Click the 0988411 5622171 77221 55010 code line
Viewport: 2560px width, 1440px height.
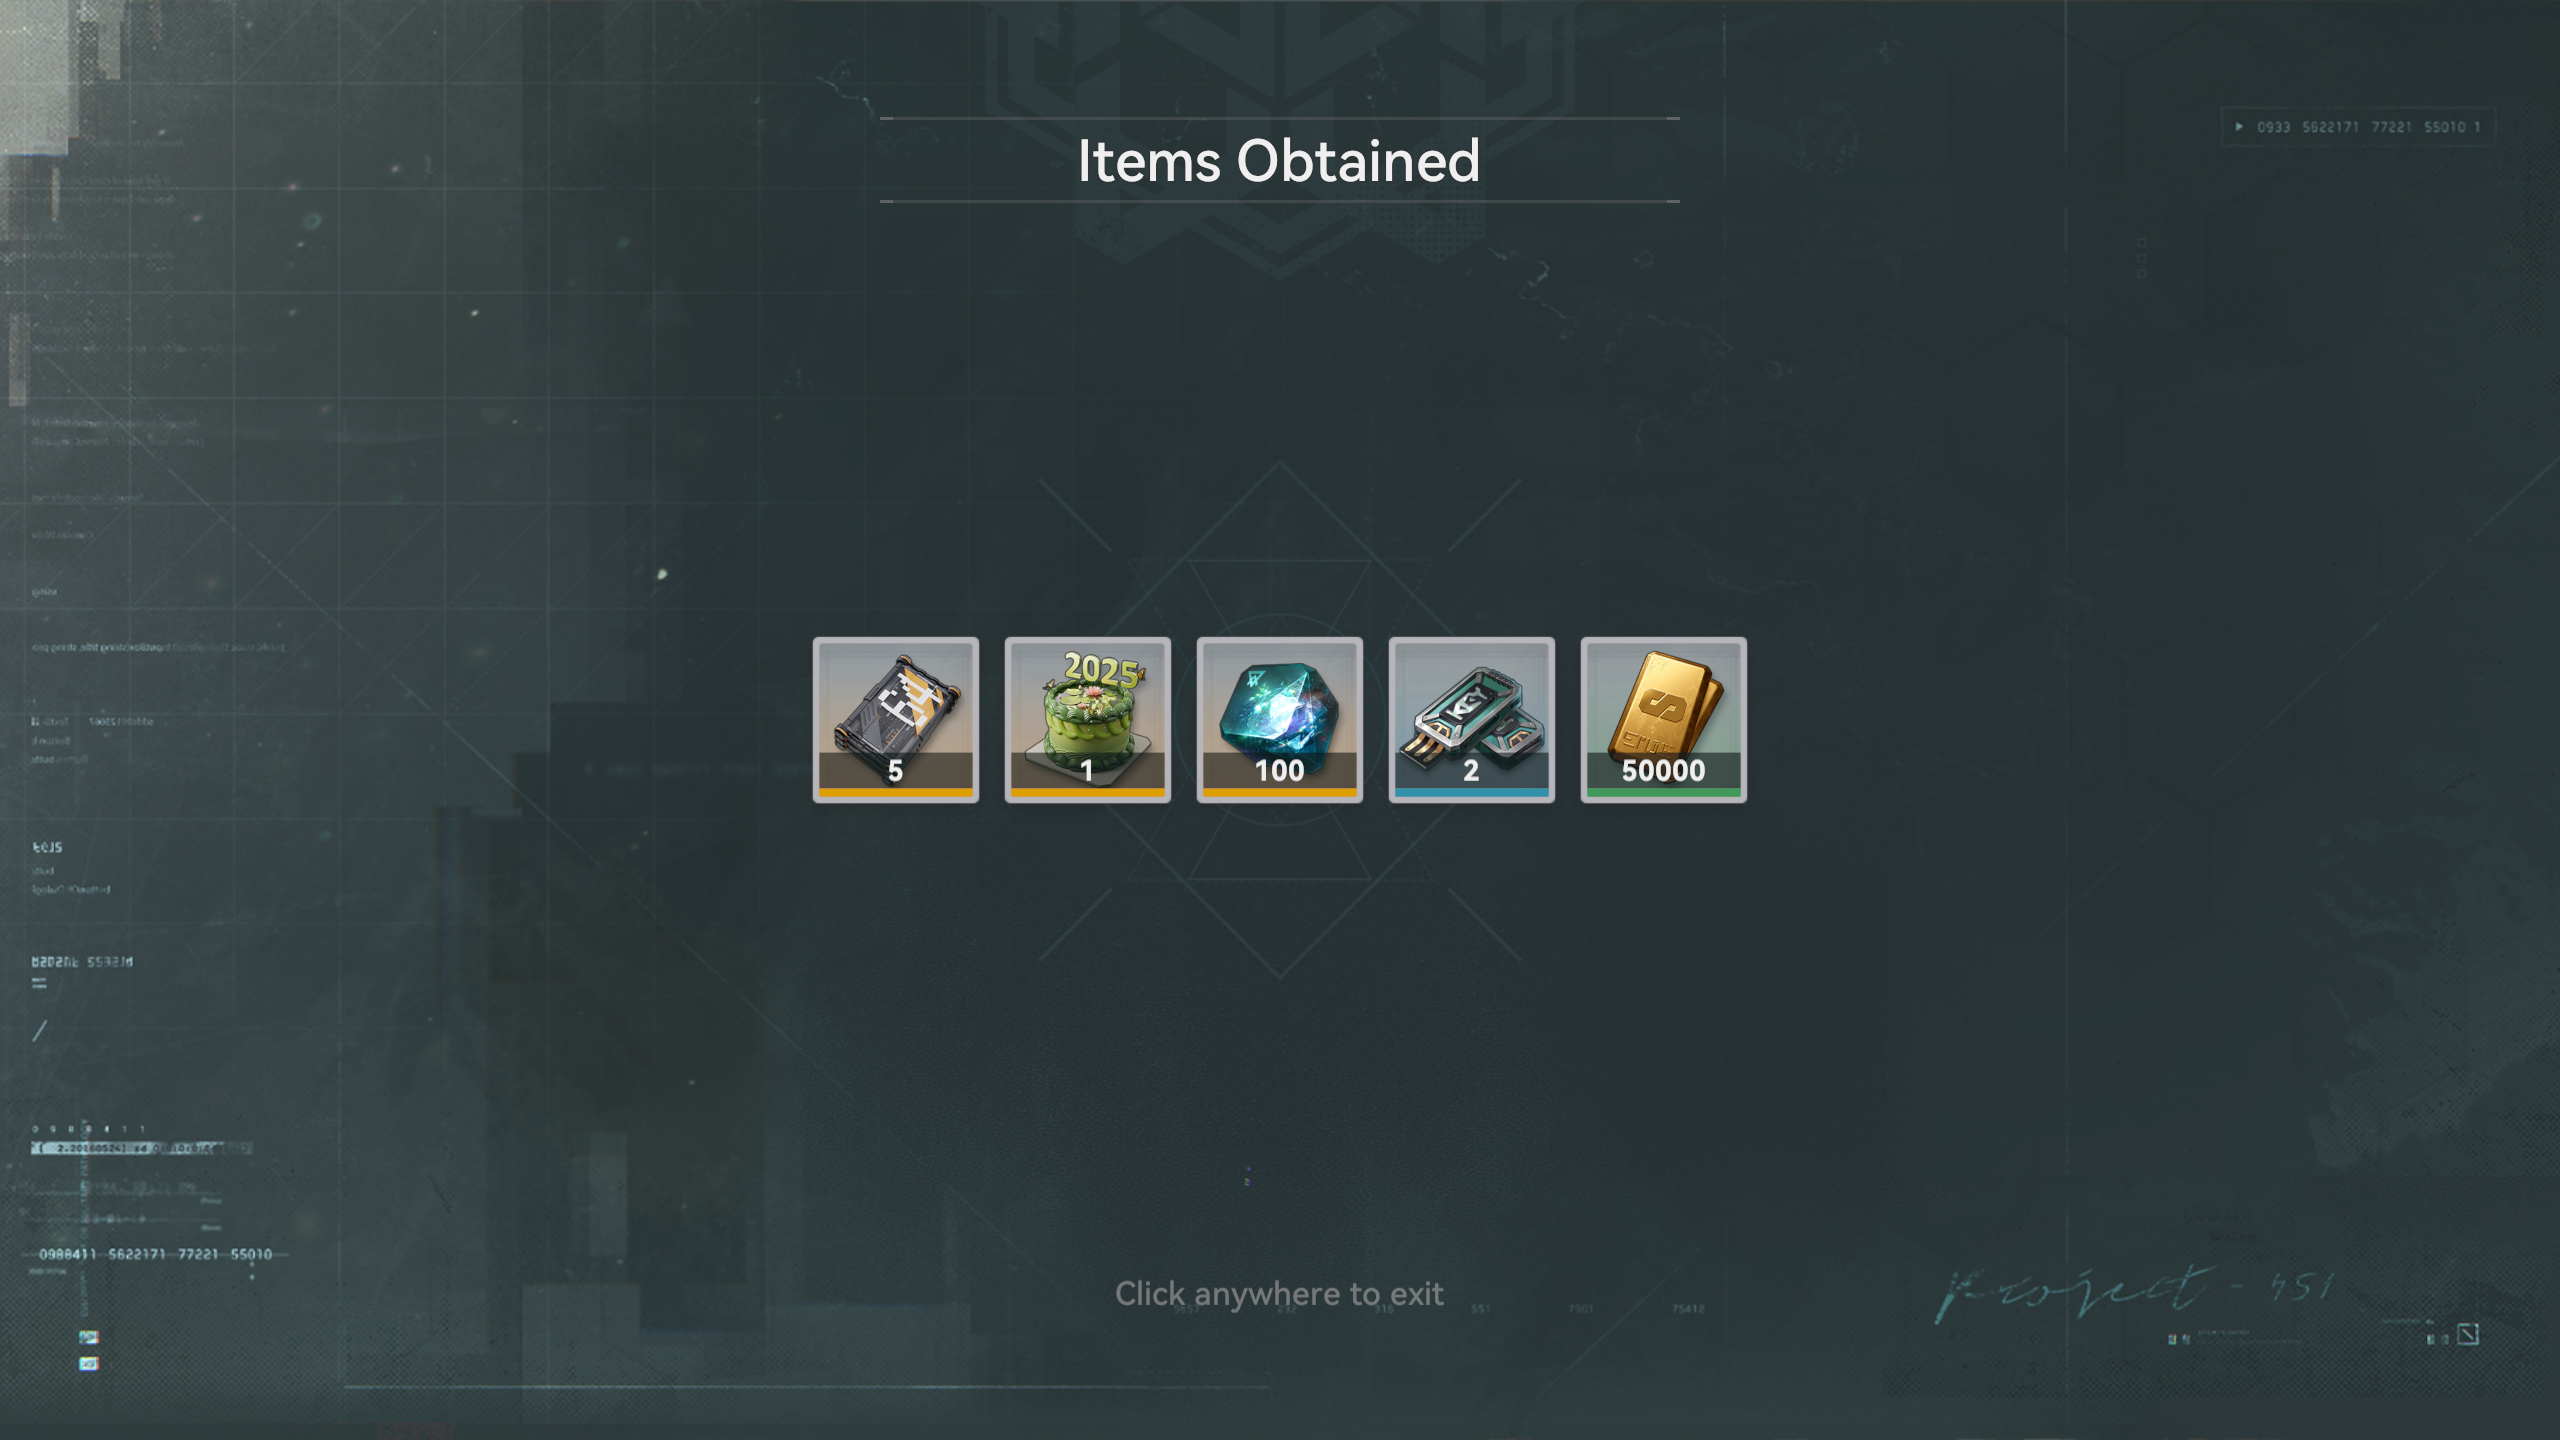[x=155, y=1254]
